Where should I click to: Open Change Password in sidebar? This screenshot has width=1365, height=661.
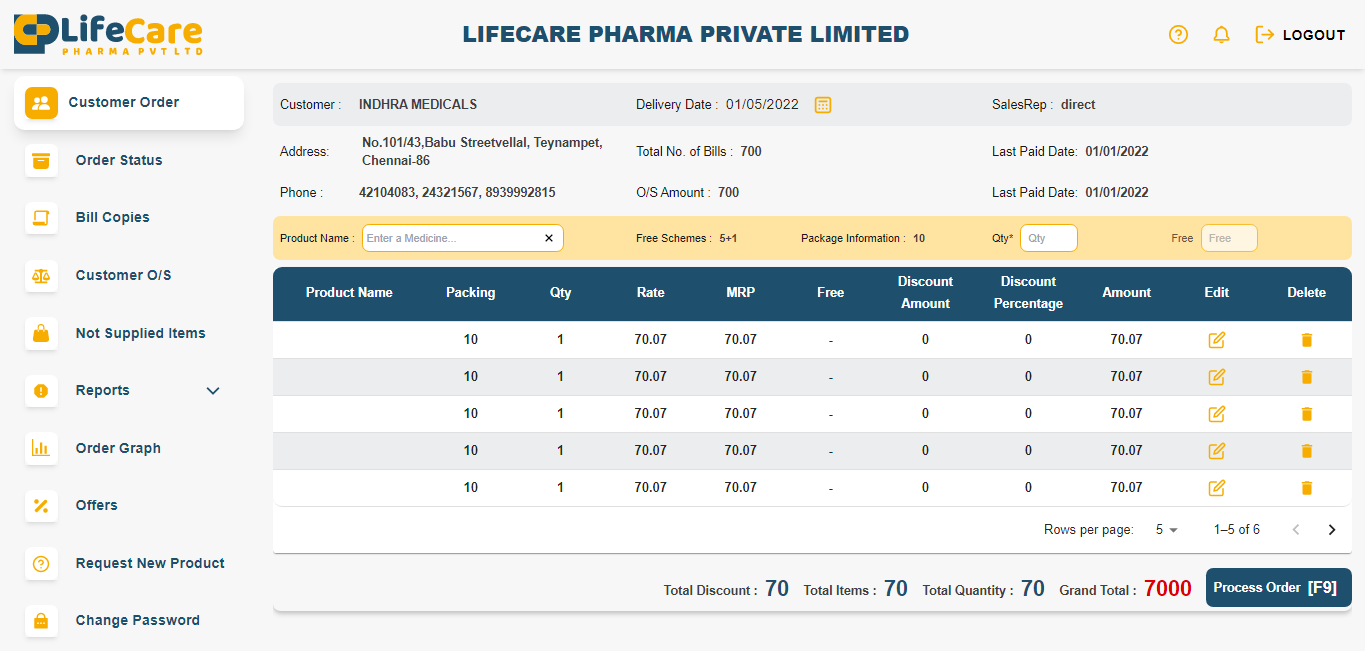pyautogui.click(x=129, y=620)
